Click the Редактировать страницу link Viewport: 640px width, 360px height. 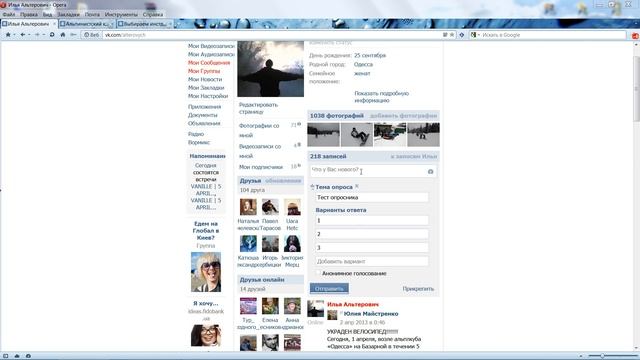pyautogui.click(x=258, y=108)
